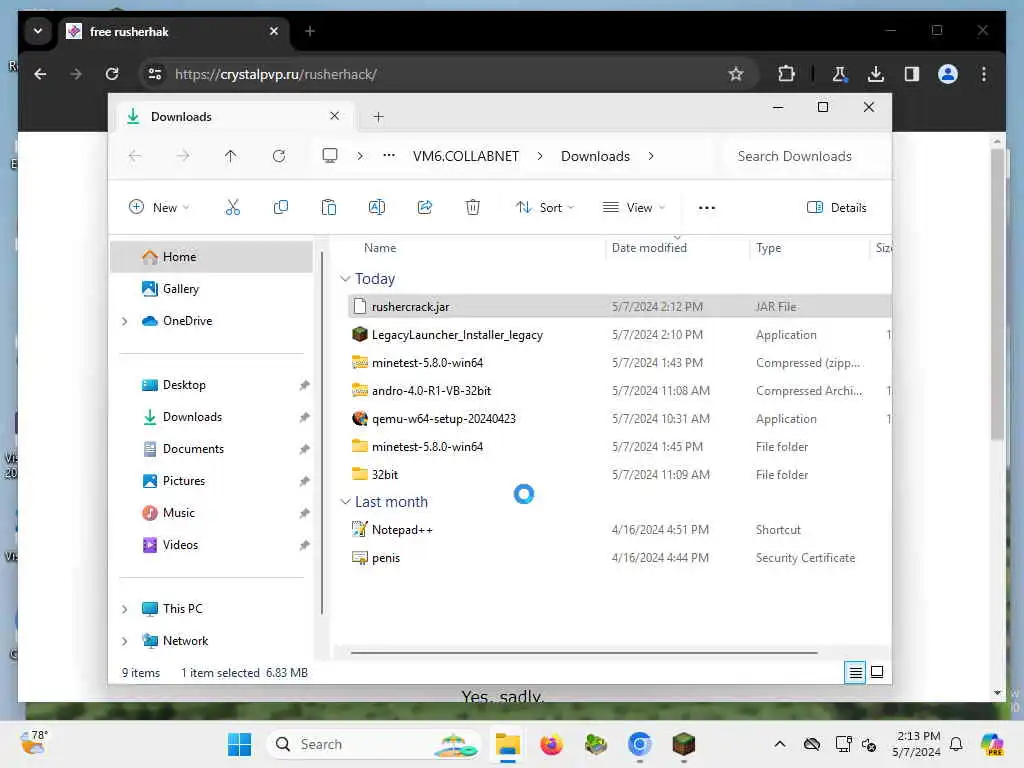Select LegacyLauncher_Installer_legacy file
The width and height of the screenshot is (1024, 768).
pos(619,334)
